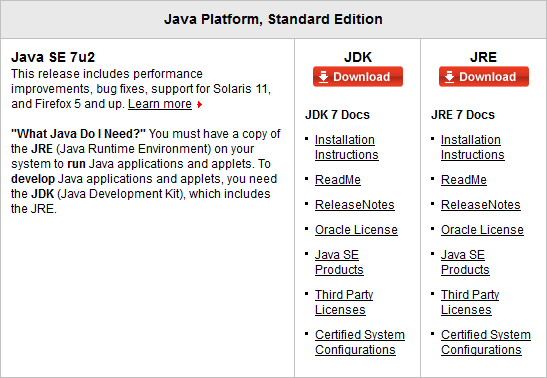This screenshot has width=547, height=378.
Task: Open JRE Third Party Licenses link
Action: tap(470, 302)
